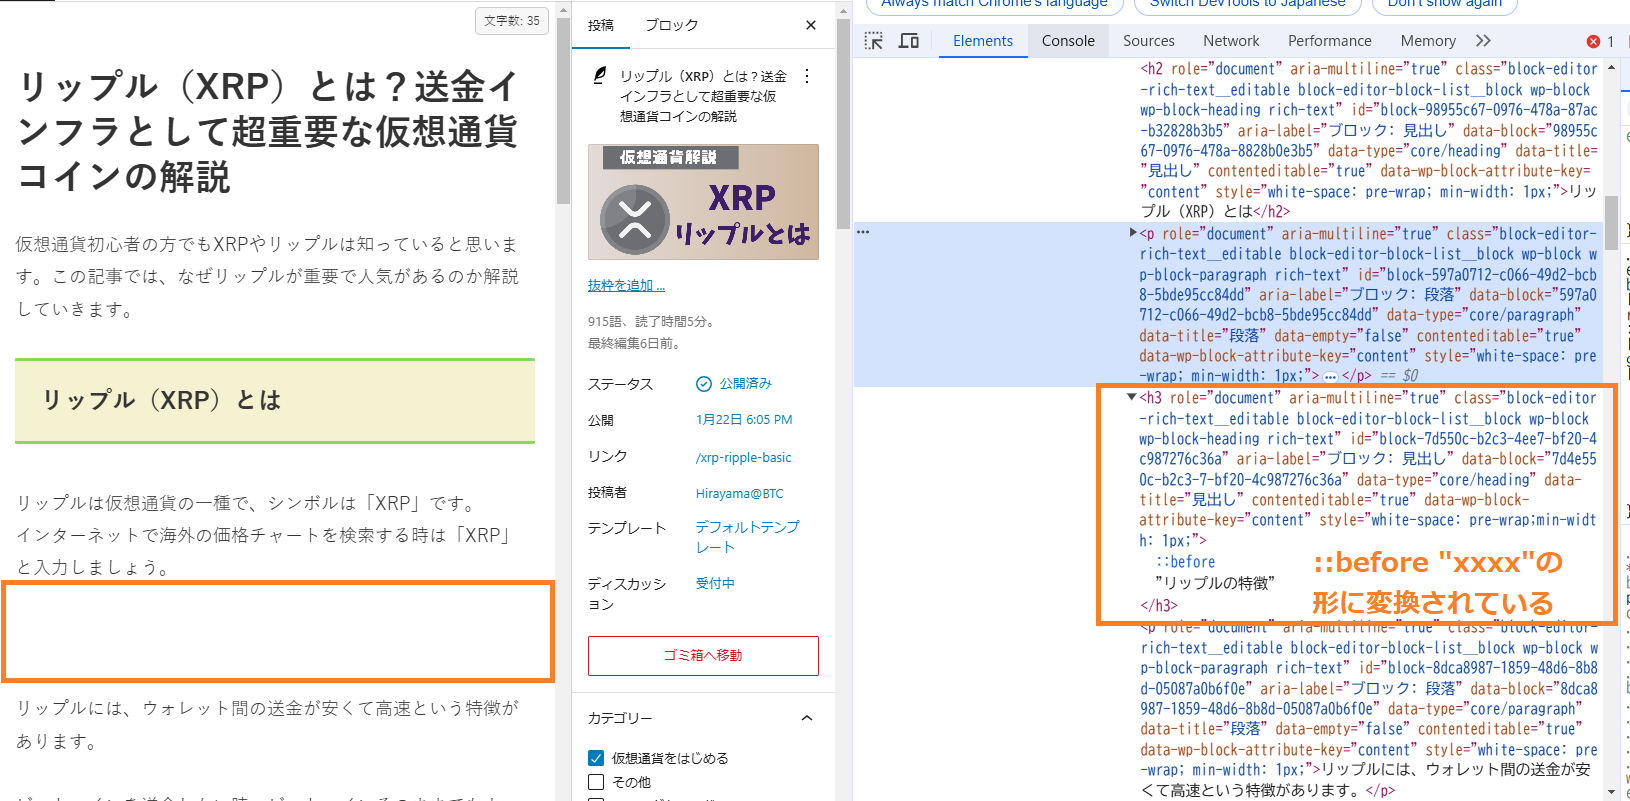The image size is (1630, 801).
Task: Uncheck the 仮想通貨をはじめる category
Action: [x=596, y=758]
